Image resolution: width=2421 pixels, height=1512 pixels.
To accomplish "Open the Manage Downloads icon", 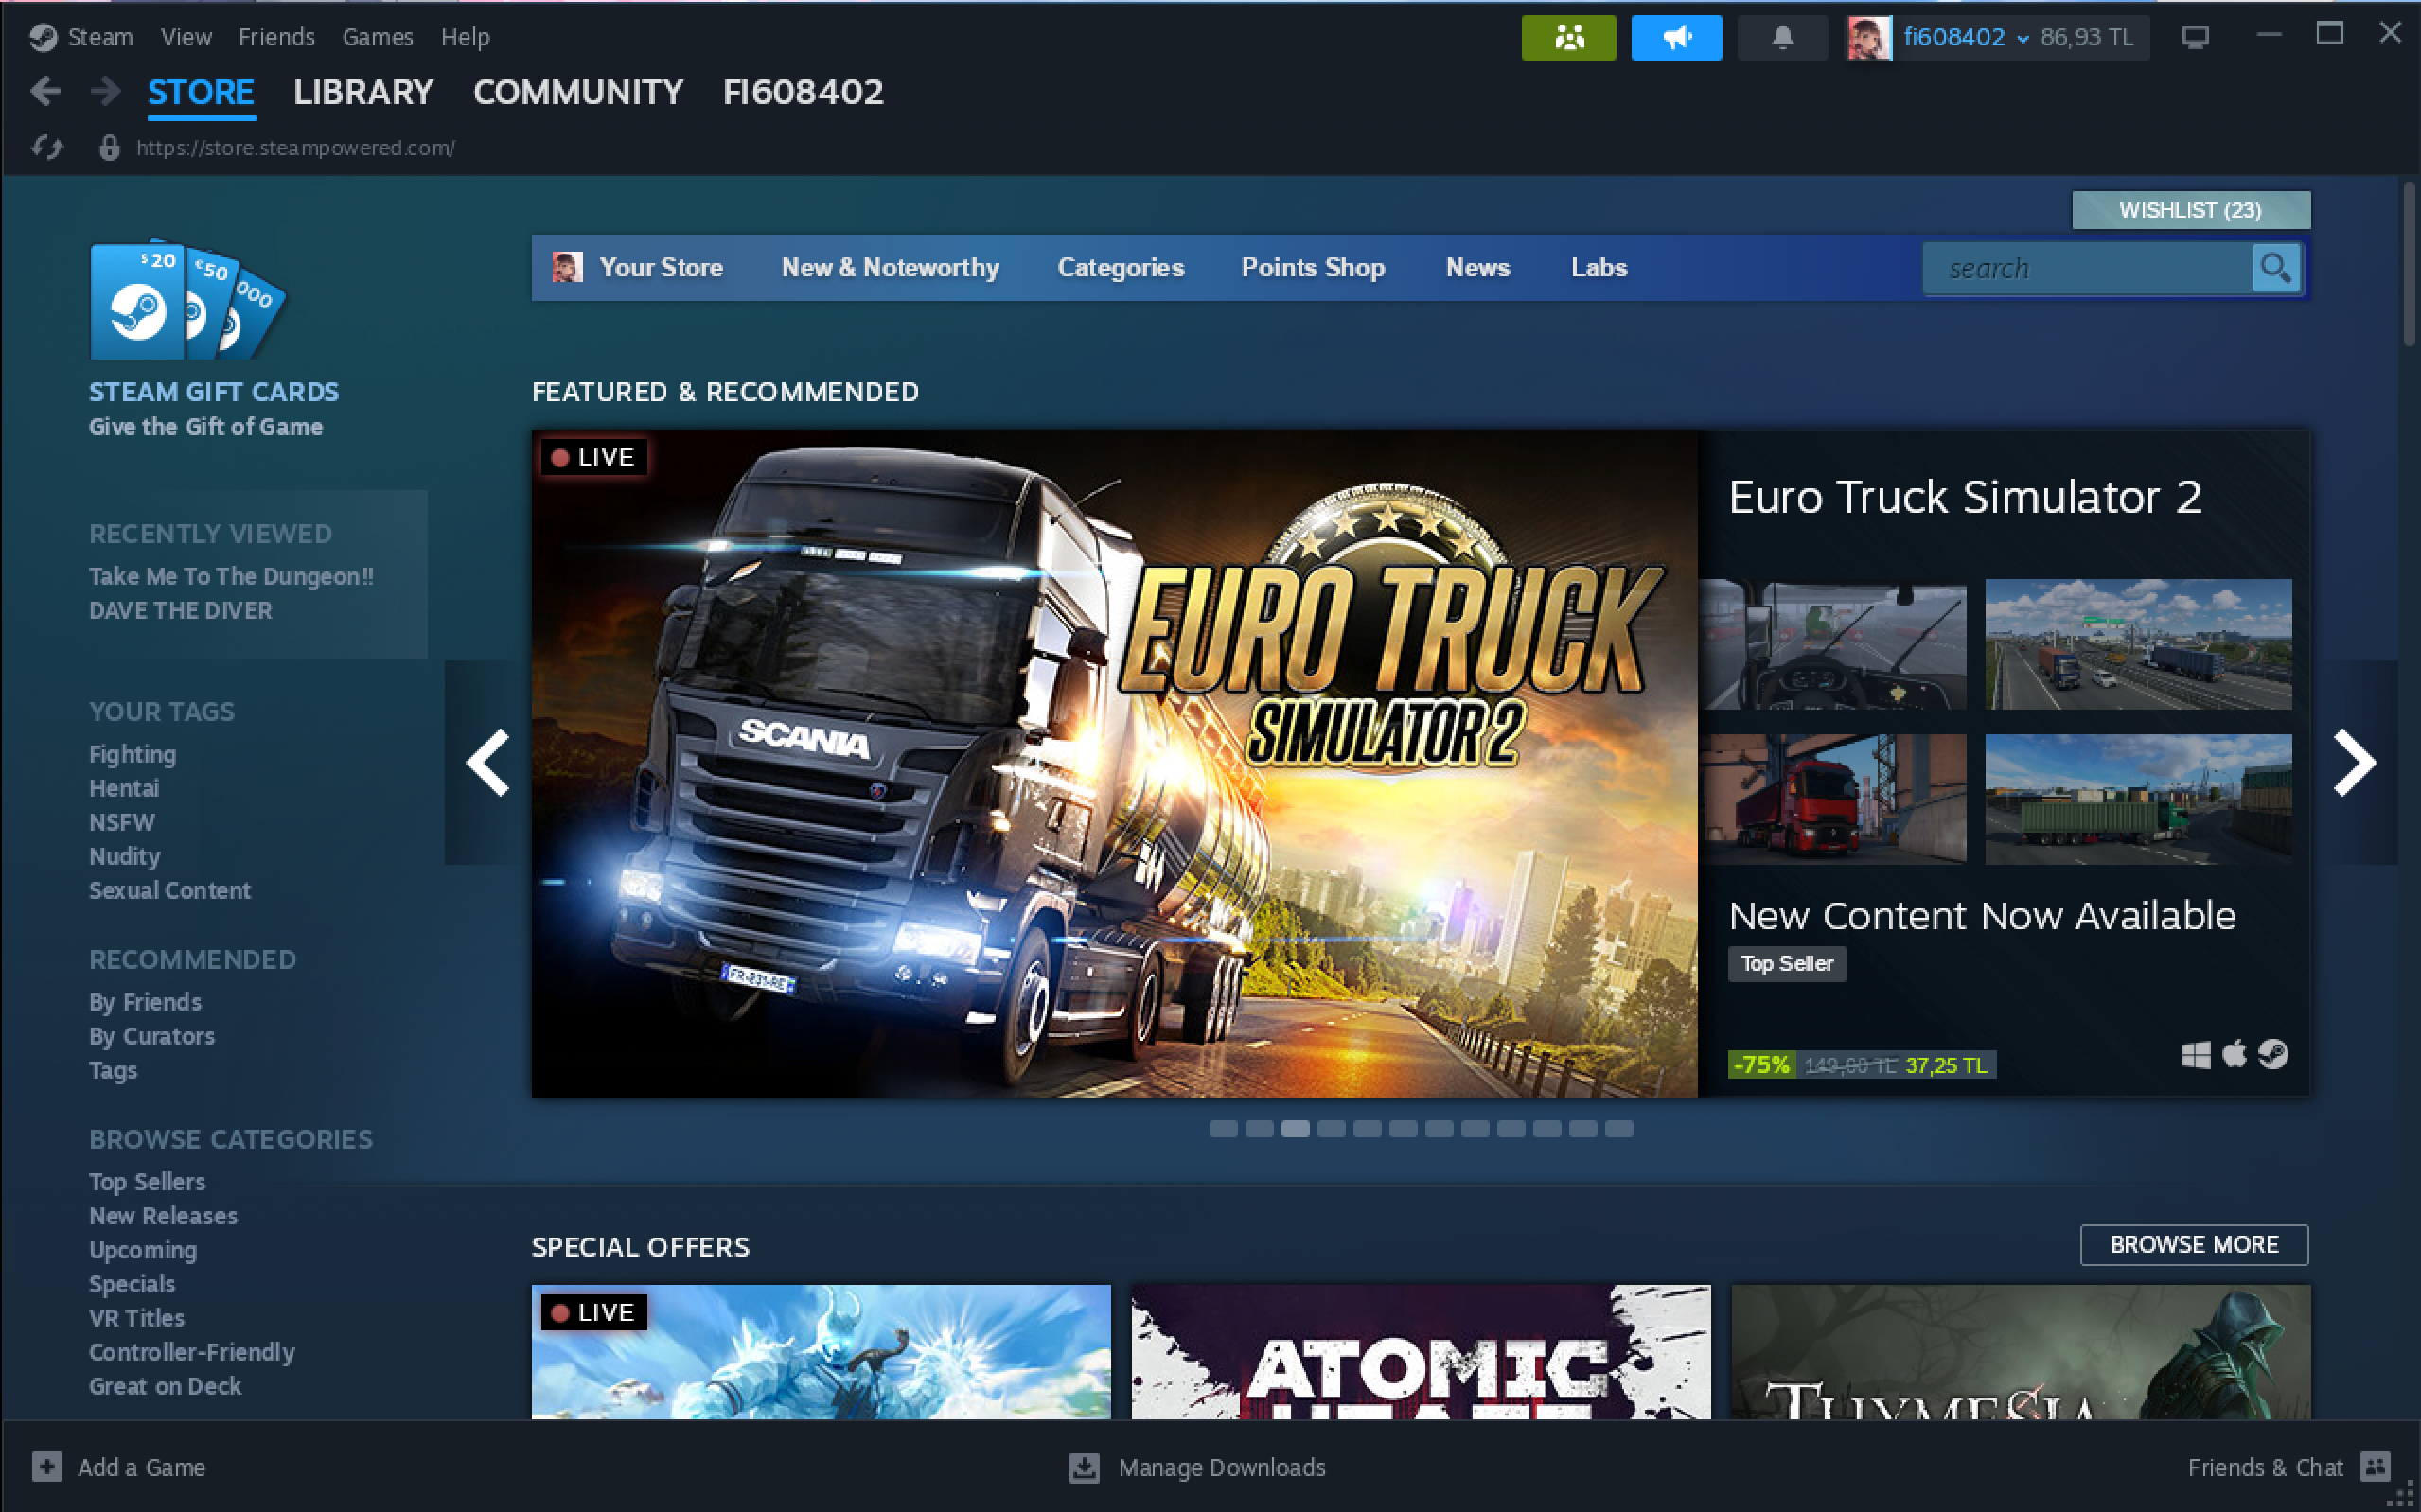I will pos(1084,1467).
